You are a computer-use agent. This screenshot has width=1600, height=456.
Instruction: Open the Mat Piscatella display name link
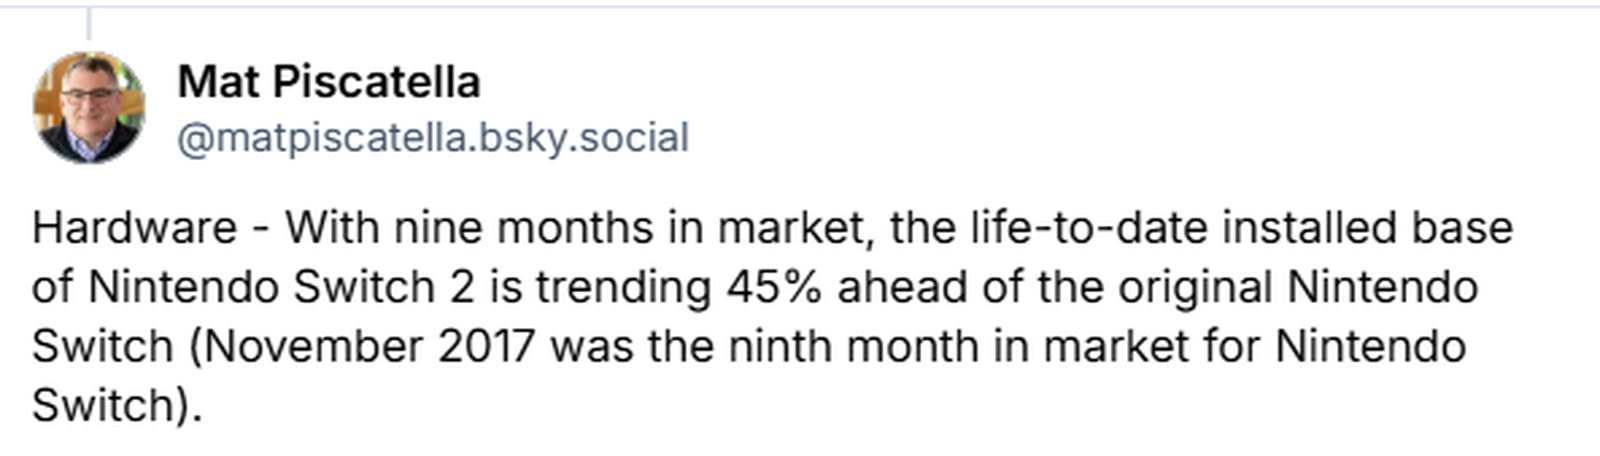tap(329, 82)
